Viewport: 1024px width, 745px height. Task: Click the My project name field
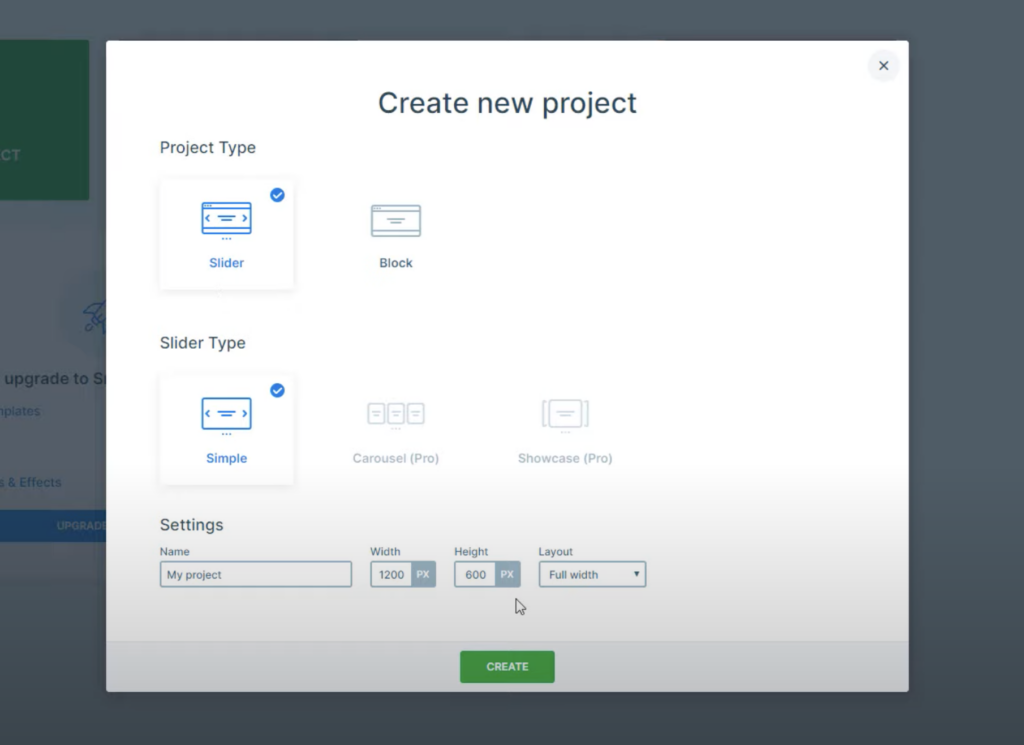click(255, 575)
